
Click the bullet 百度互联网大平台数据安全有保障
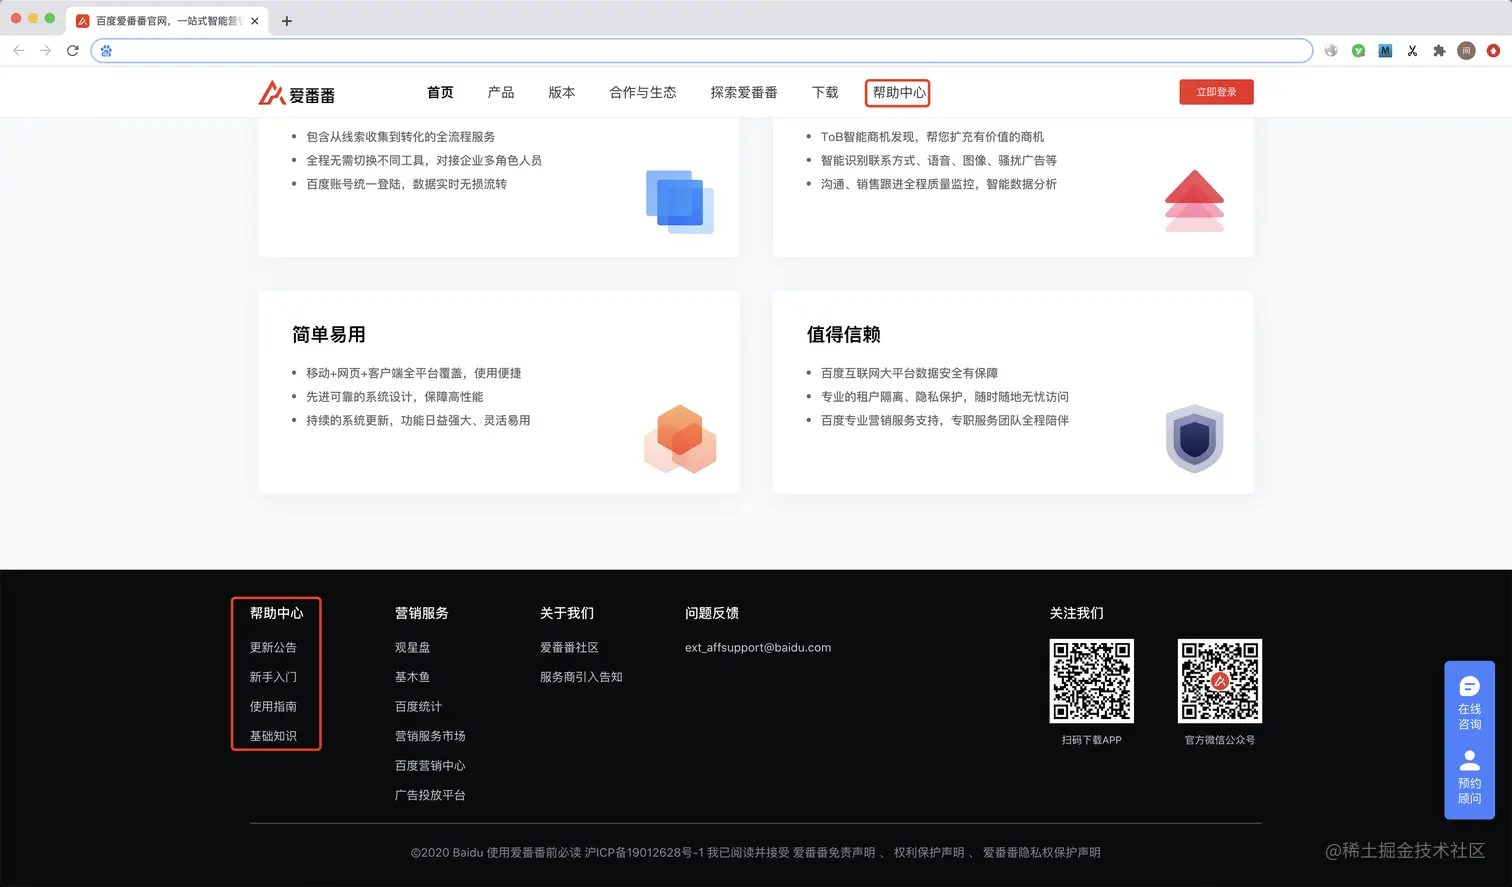coord(909,373)
